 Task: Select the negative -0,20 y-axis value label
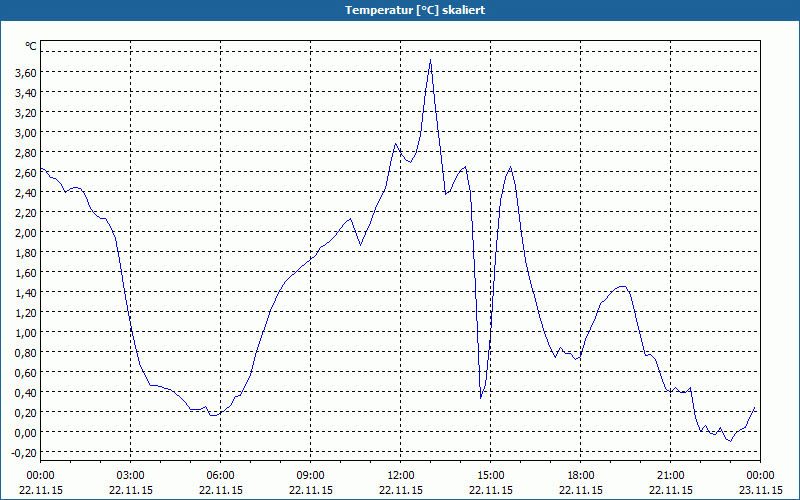pos(24,453)
